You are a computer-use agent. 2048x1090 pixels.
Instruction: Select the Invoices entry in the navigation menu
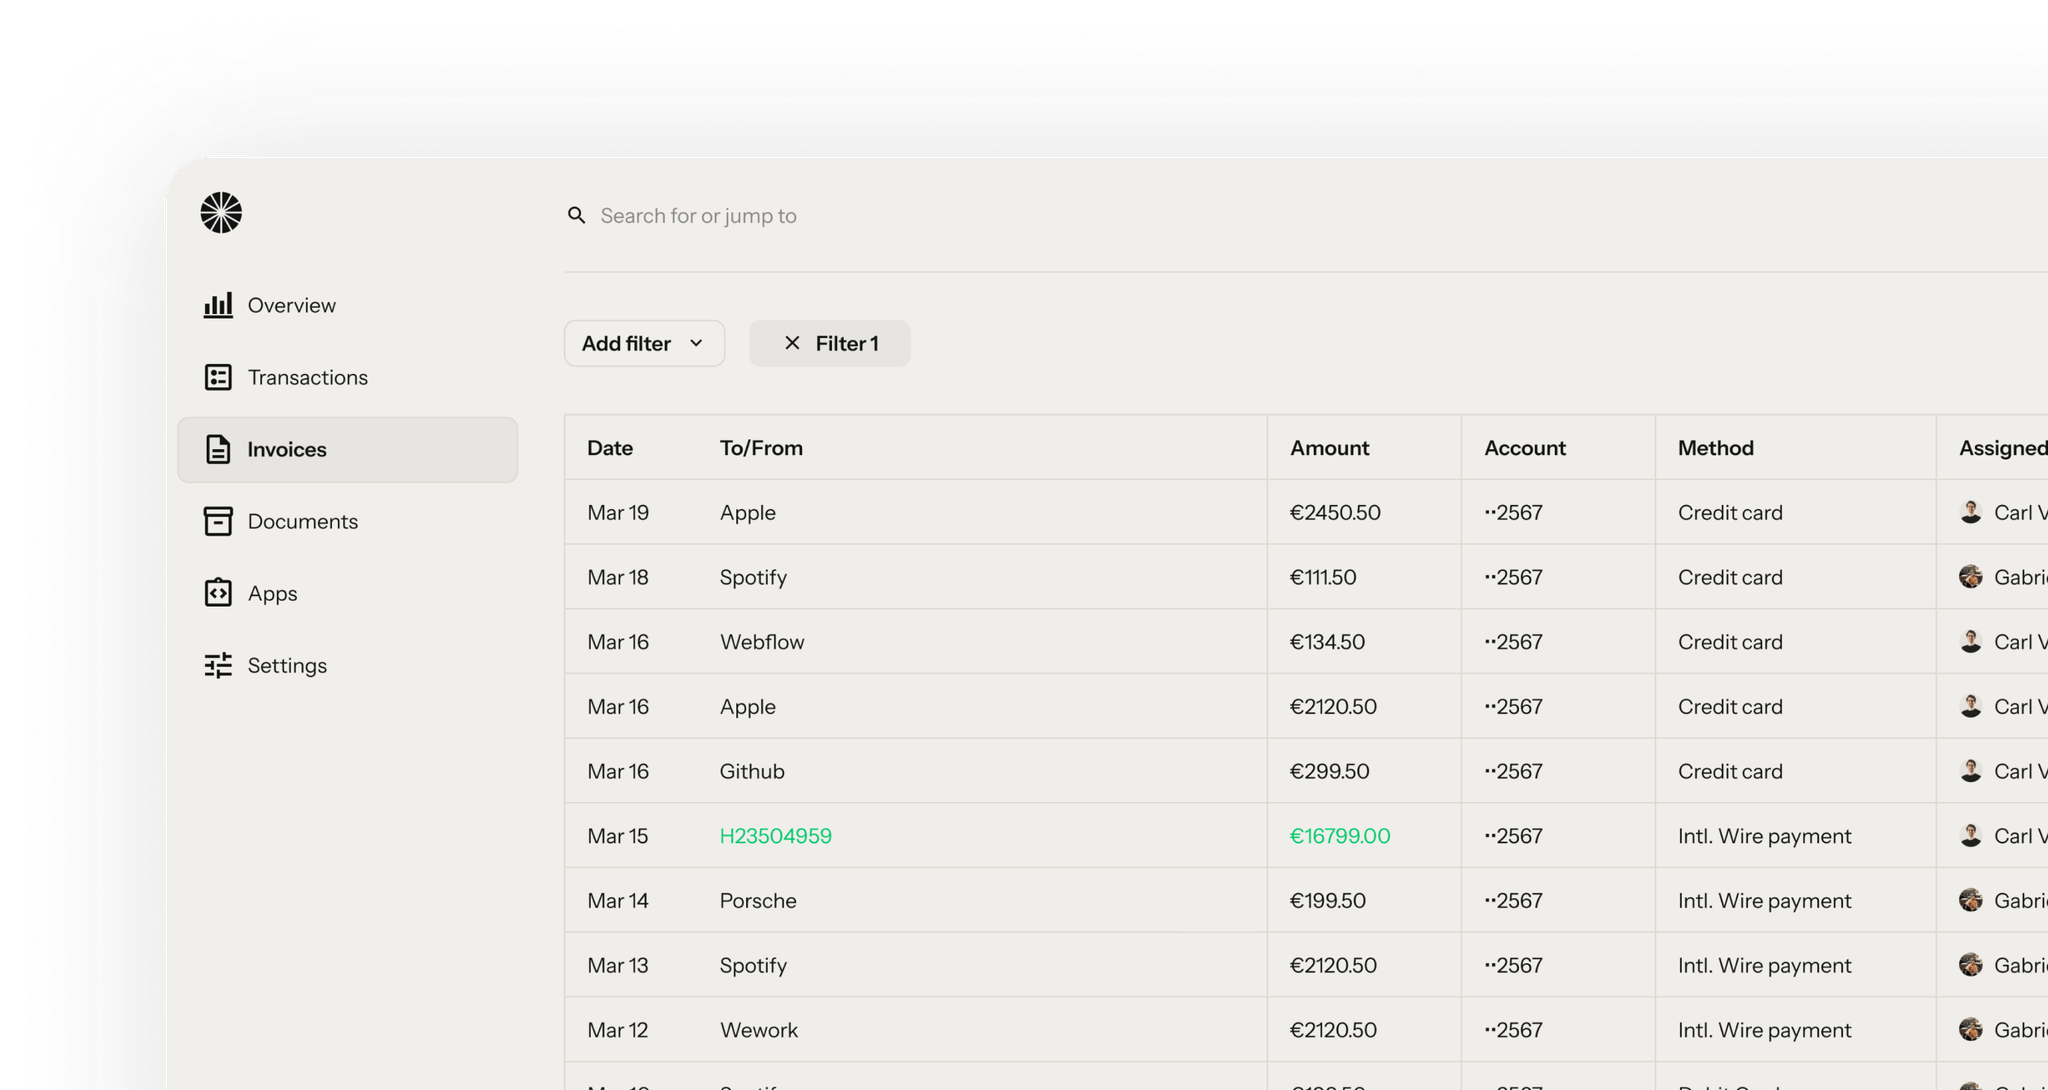click(287, 449)
